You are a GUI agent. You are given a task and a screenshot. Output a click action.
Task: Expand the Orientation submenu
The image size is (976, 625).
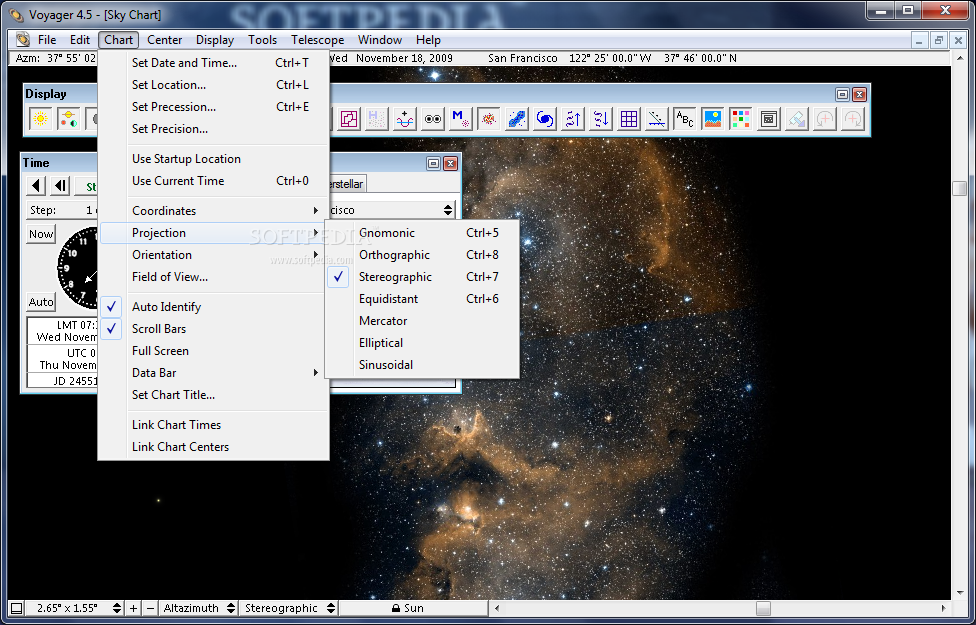coord(213,255)
